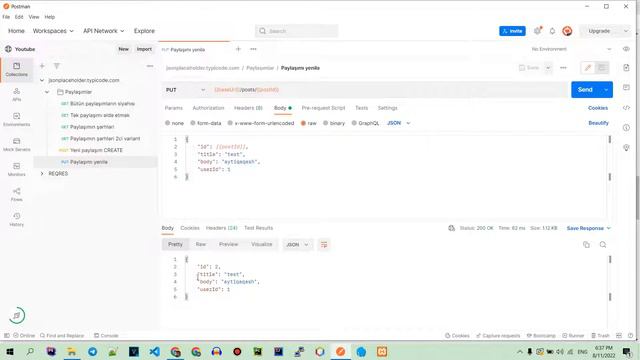
Task: Click the plus icon to create collection
Action: [x=42, y=66]
